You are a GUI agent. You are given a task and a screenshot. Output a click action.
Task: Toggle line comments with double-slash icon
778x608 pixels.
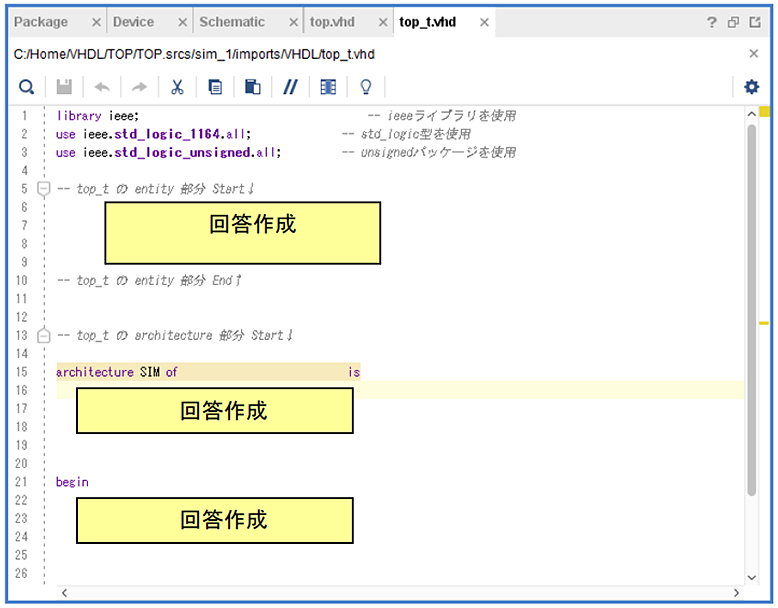tap(290, 87)
